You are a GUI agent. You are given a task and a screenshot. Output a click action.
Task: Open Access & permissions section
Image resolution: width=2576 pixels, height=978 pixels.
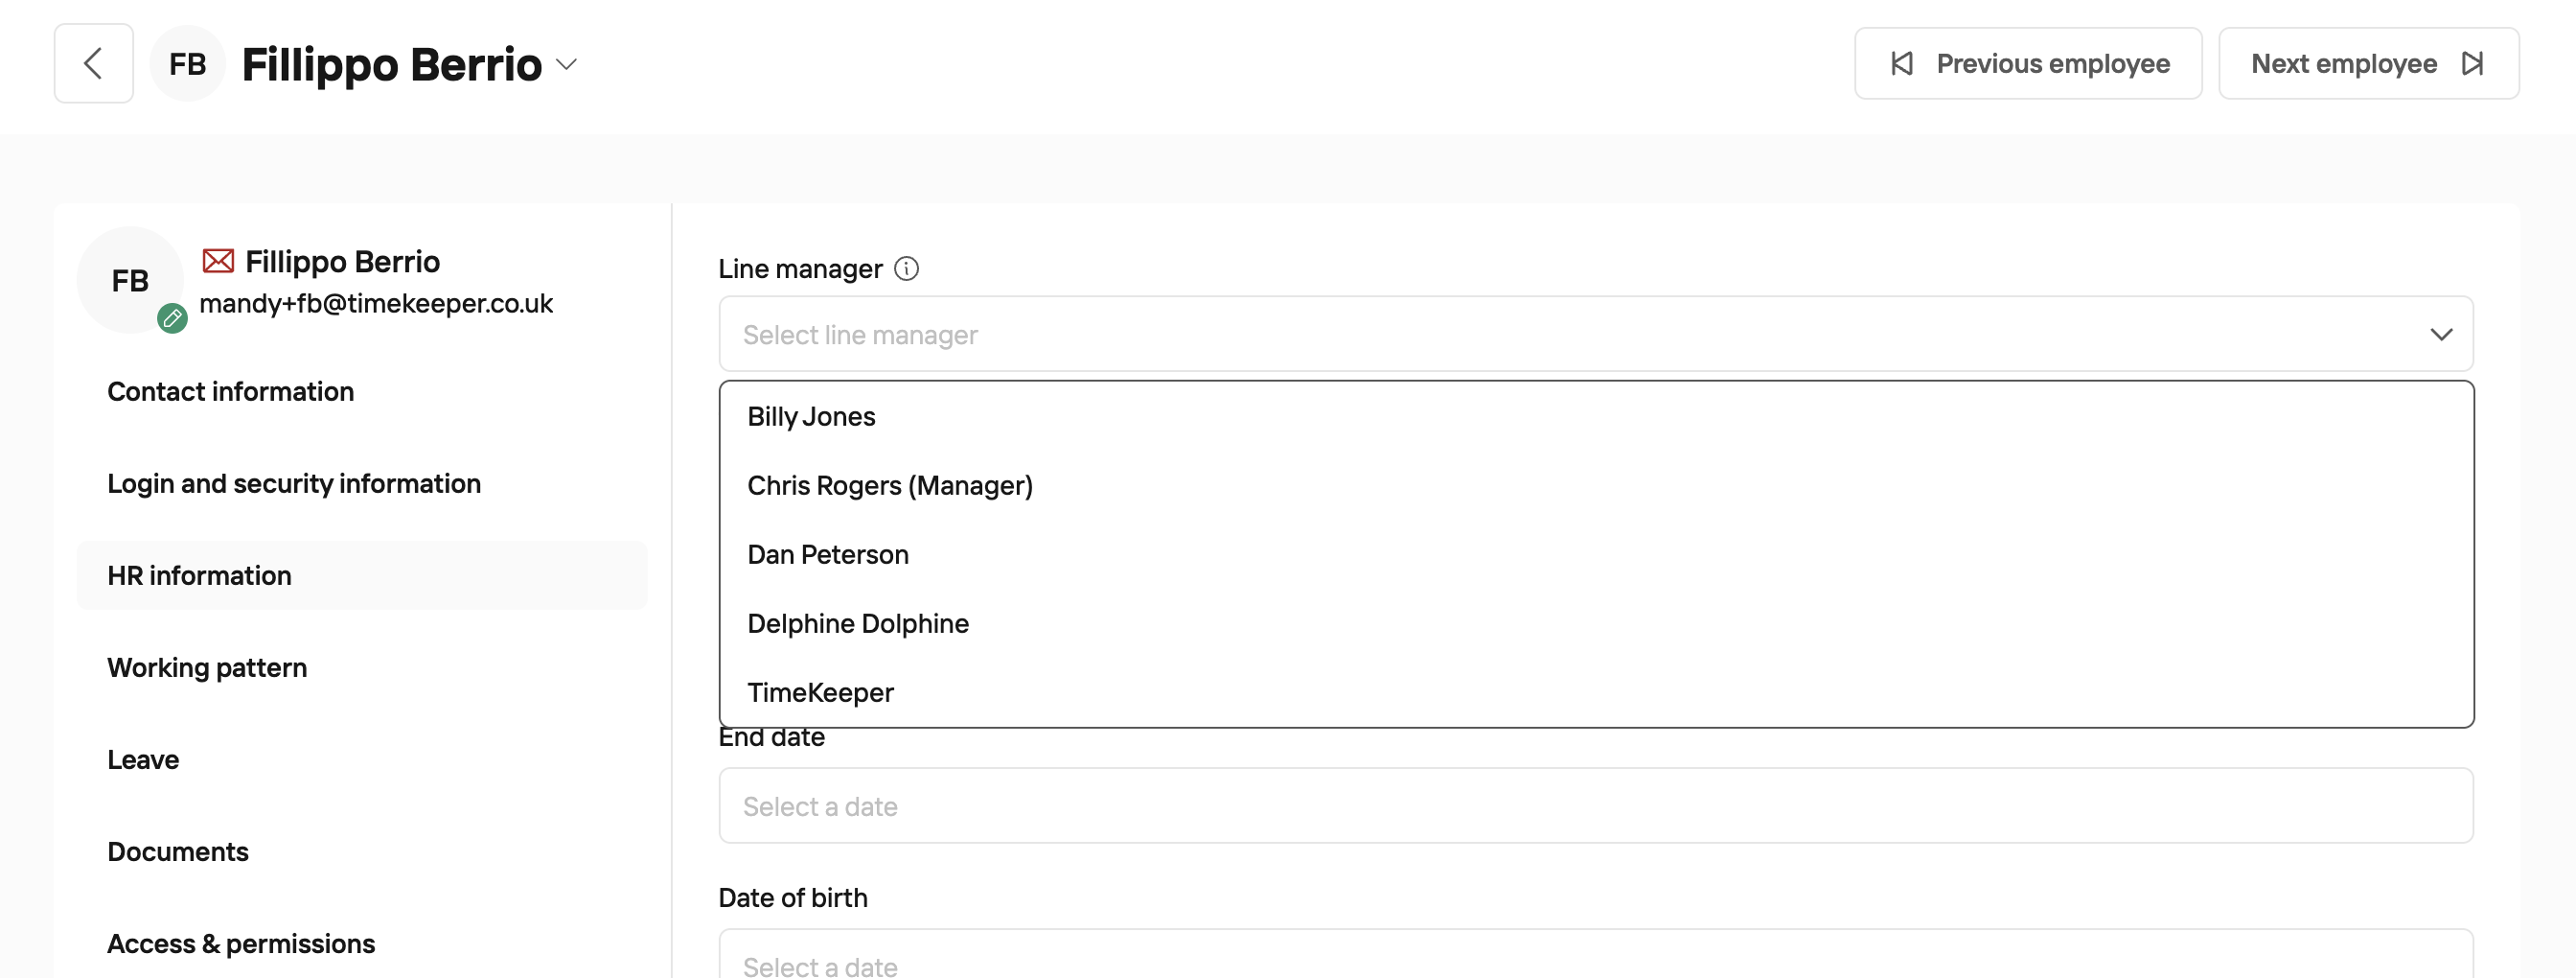[x=362, y=943]
